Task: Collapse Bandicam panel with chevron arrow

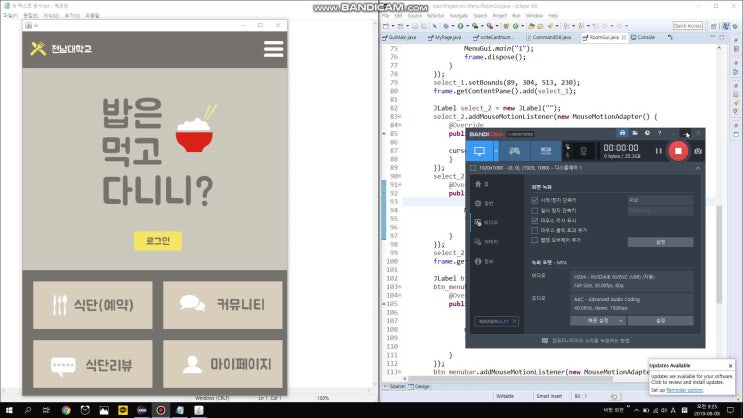Action: click(x=698, y=168)
